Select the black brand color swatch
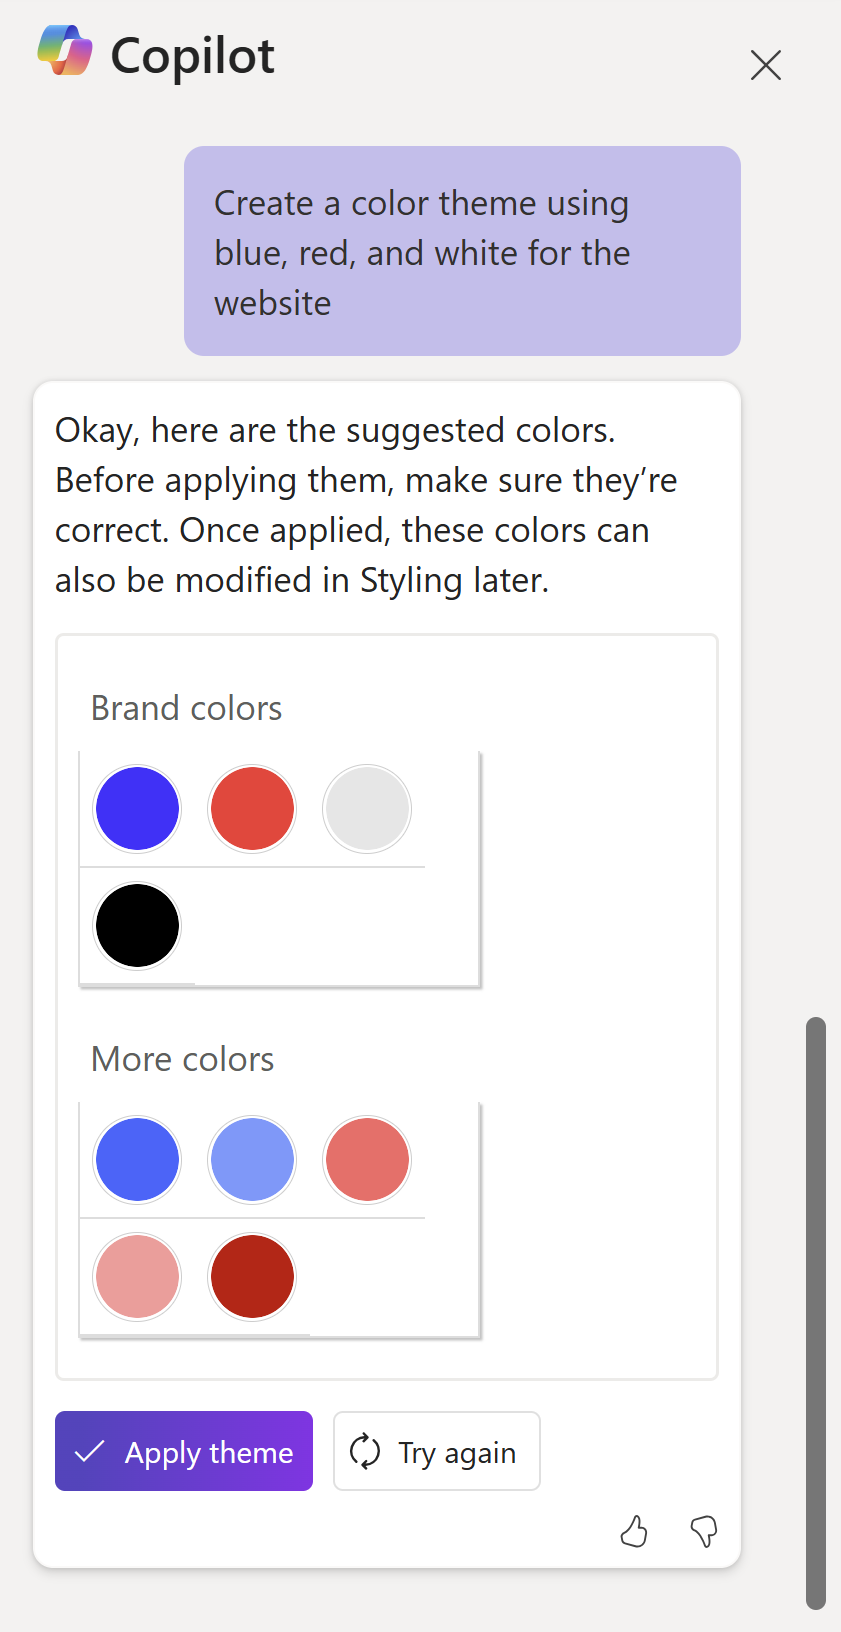Screen dimensions: 841x1632 pyautogui.click(x=136, y=925)
